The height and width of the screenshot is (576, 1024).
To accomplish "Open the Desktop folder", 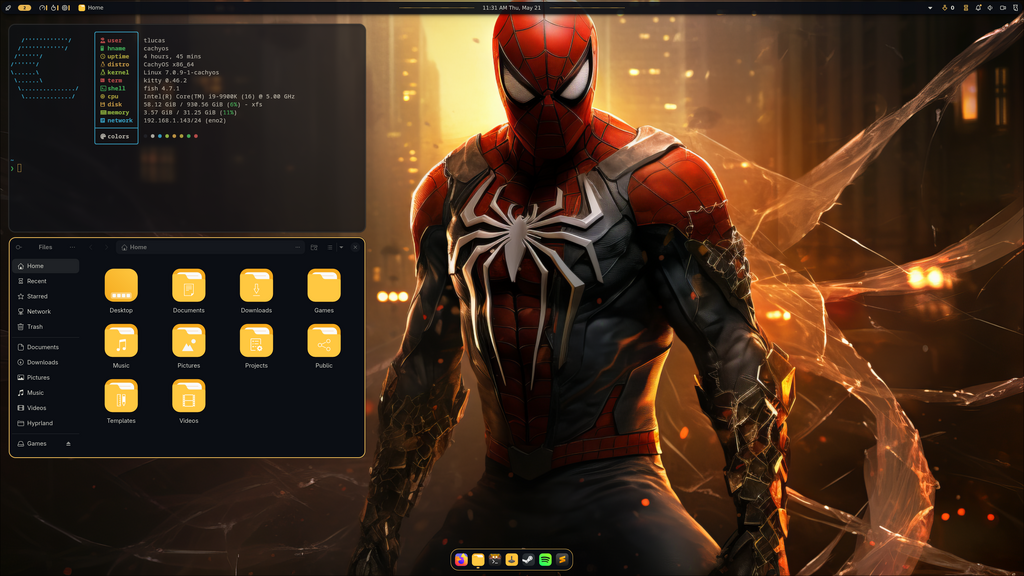I will point(121,291).
